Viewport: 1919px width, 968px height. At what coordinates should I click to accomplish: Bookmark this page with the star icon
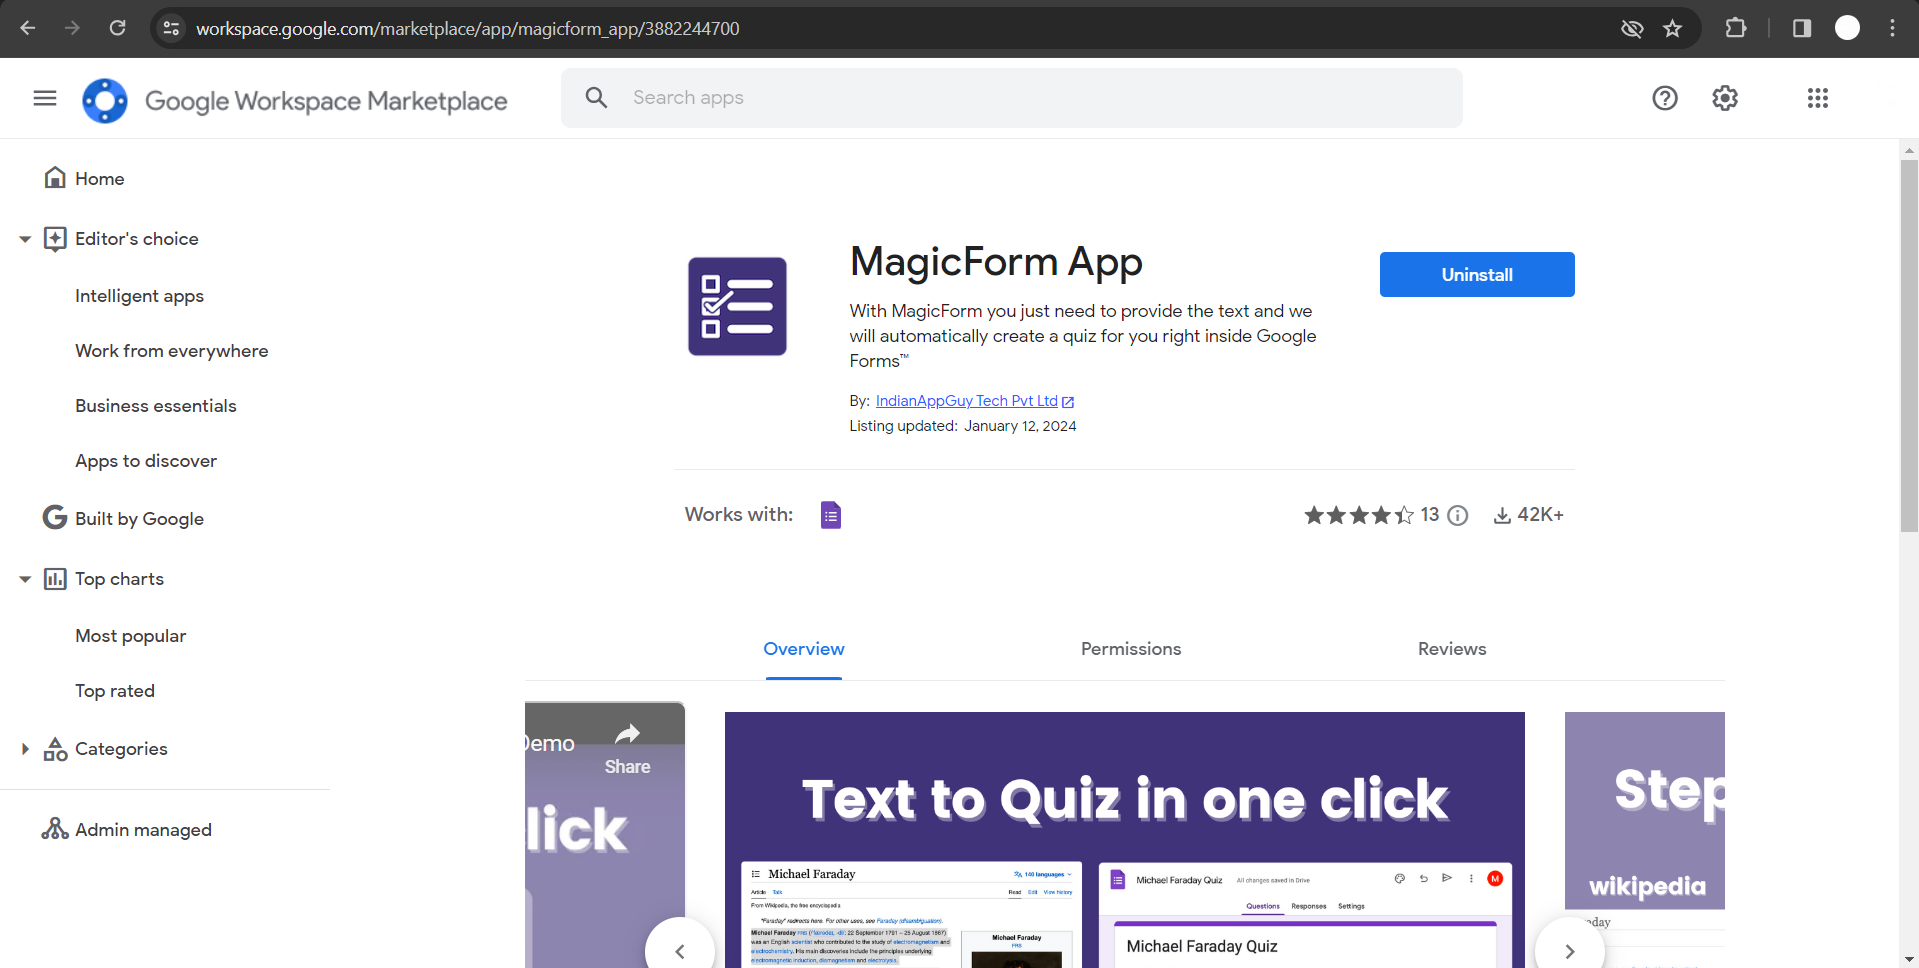(x=1673, y=28)
